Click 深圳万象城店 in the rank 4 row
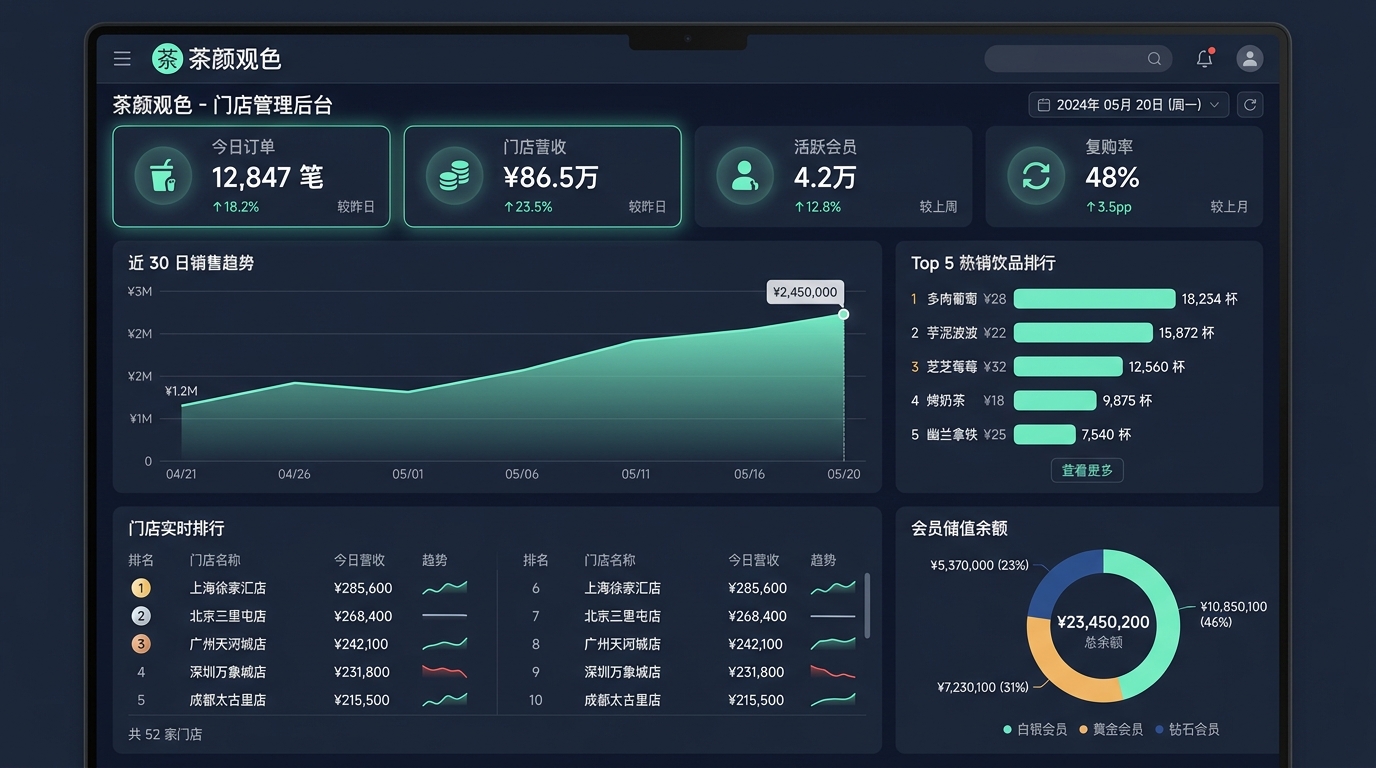 point(228,672)
